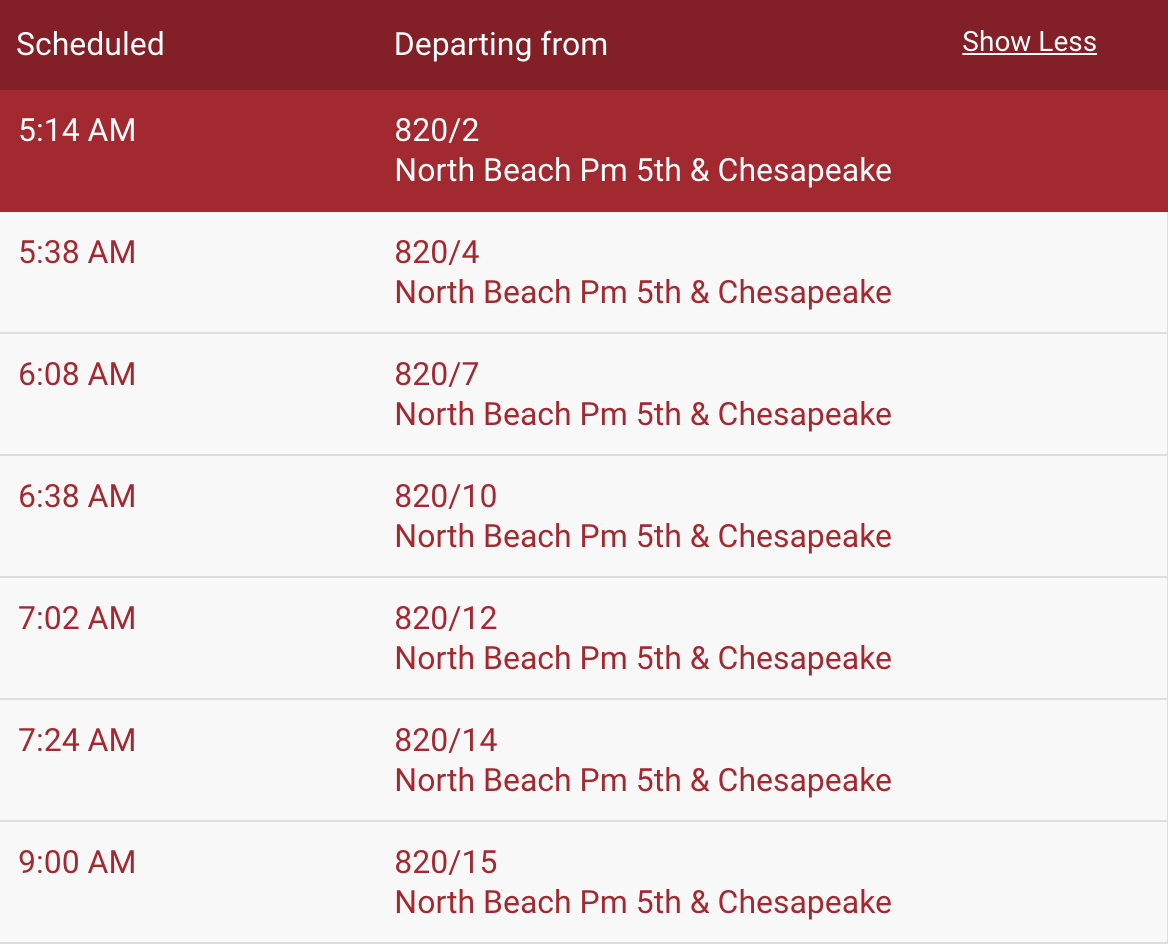Open trip 820/7 details
This screenshot has height=952, width=1168.
(437, 375)
